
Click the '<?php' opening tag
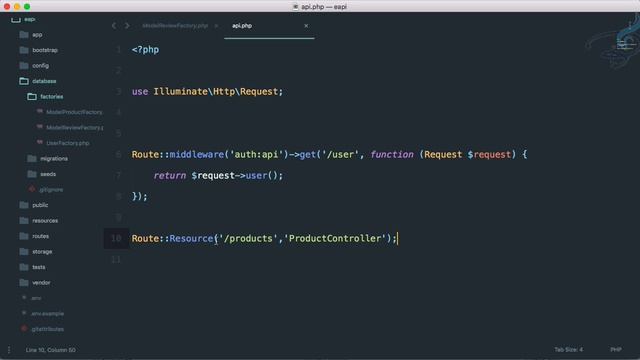click(145, 50)
